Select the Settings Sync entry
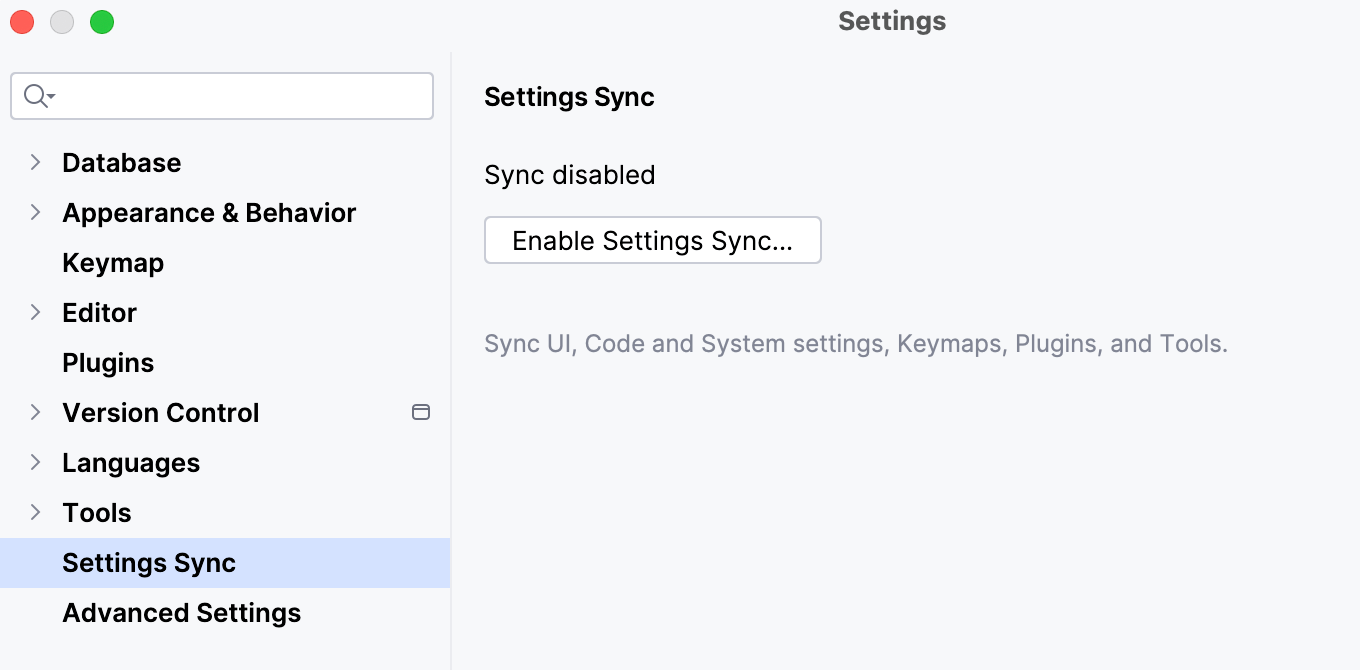 149,562
